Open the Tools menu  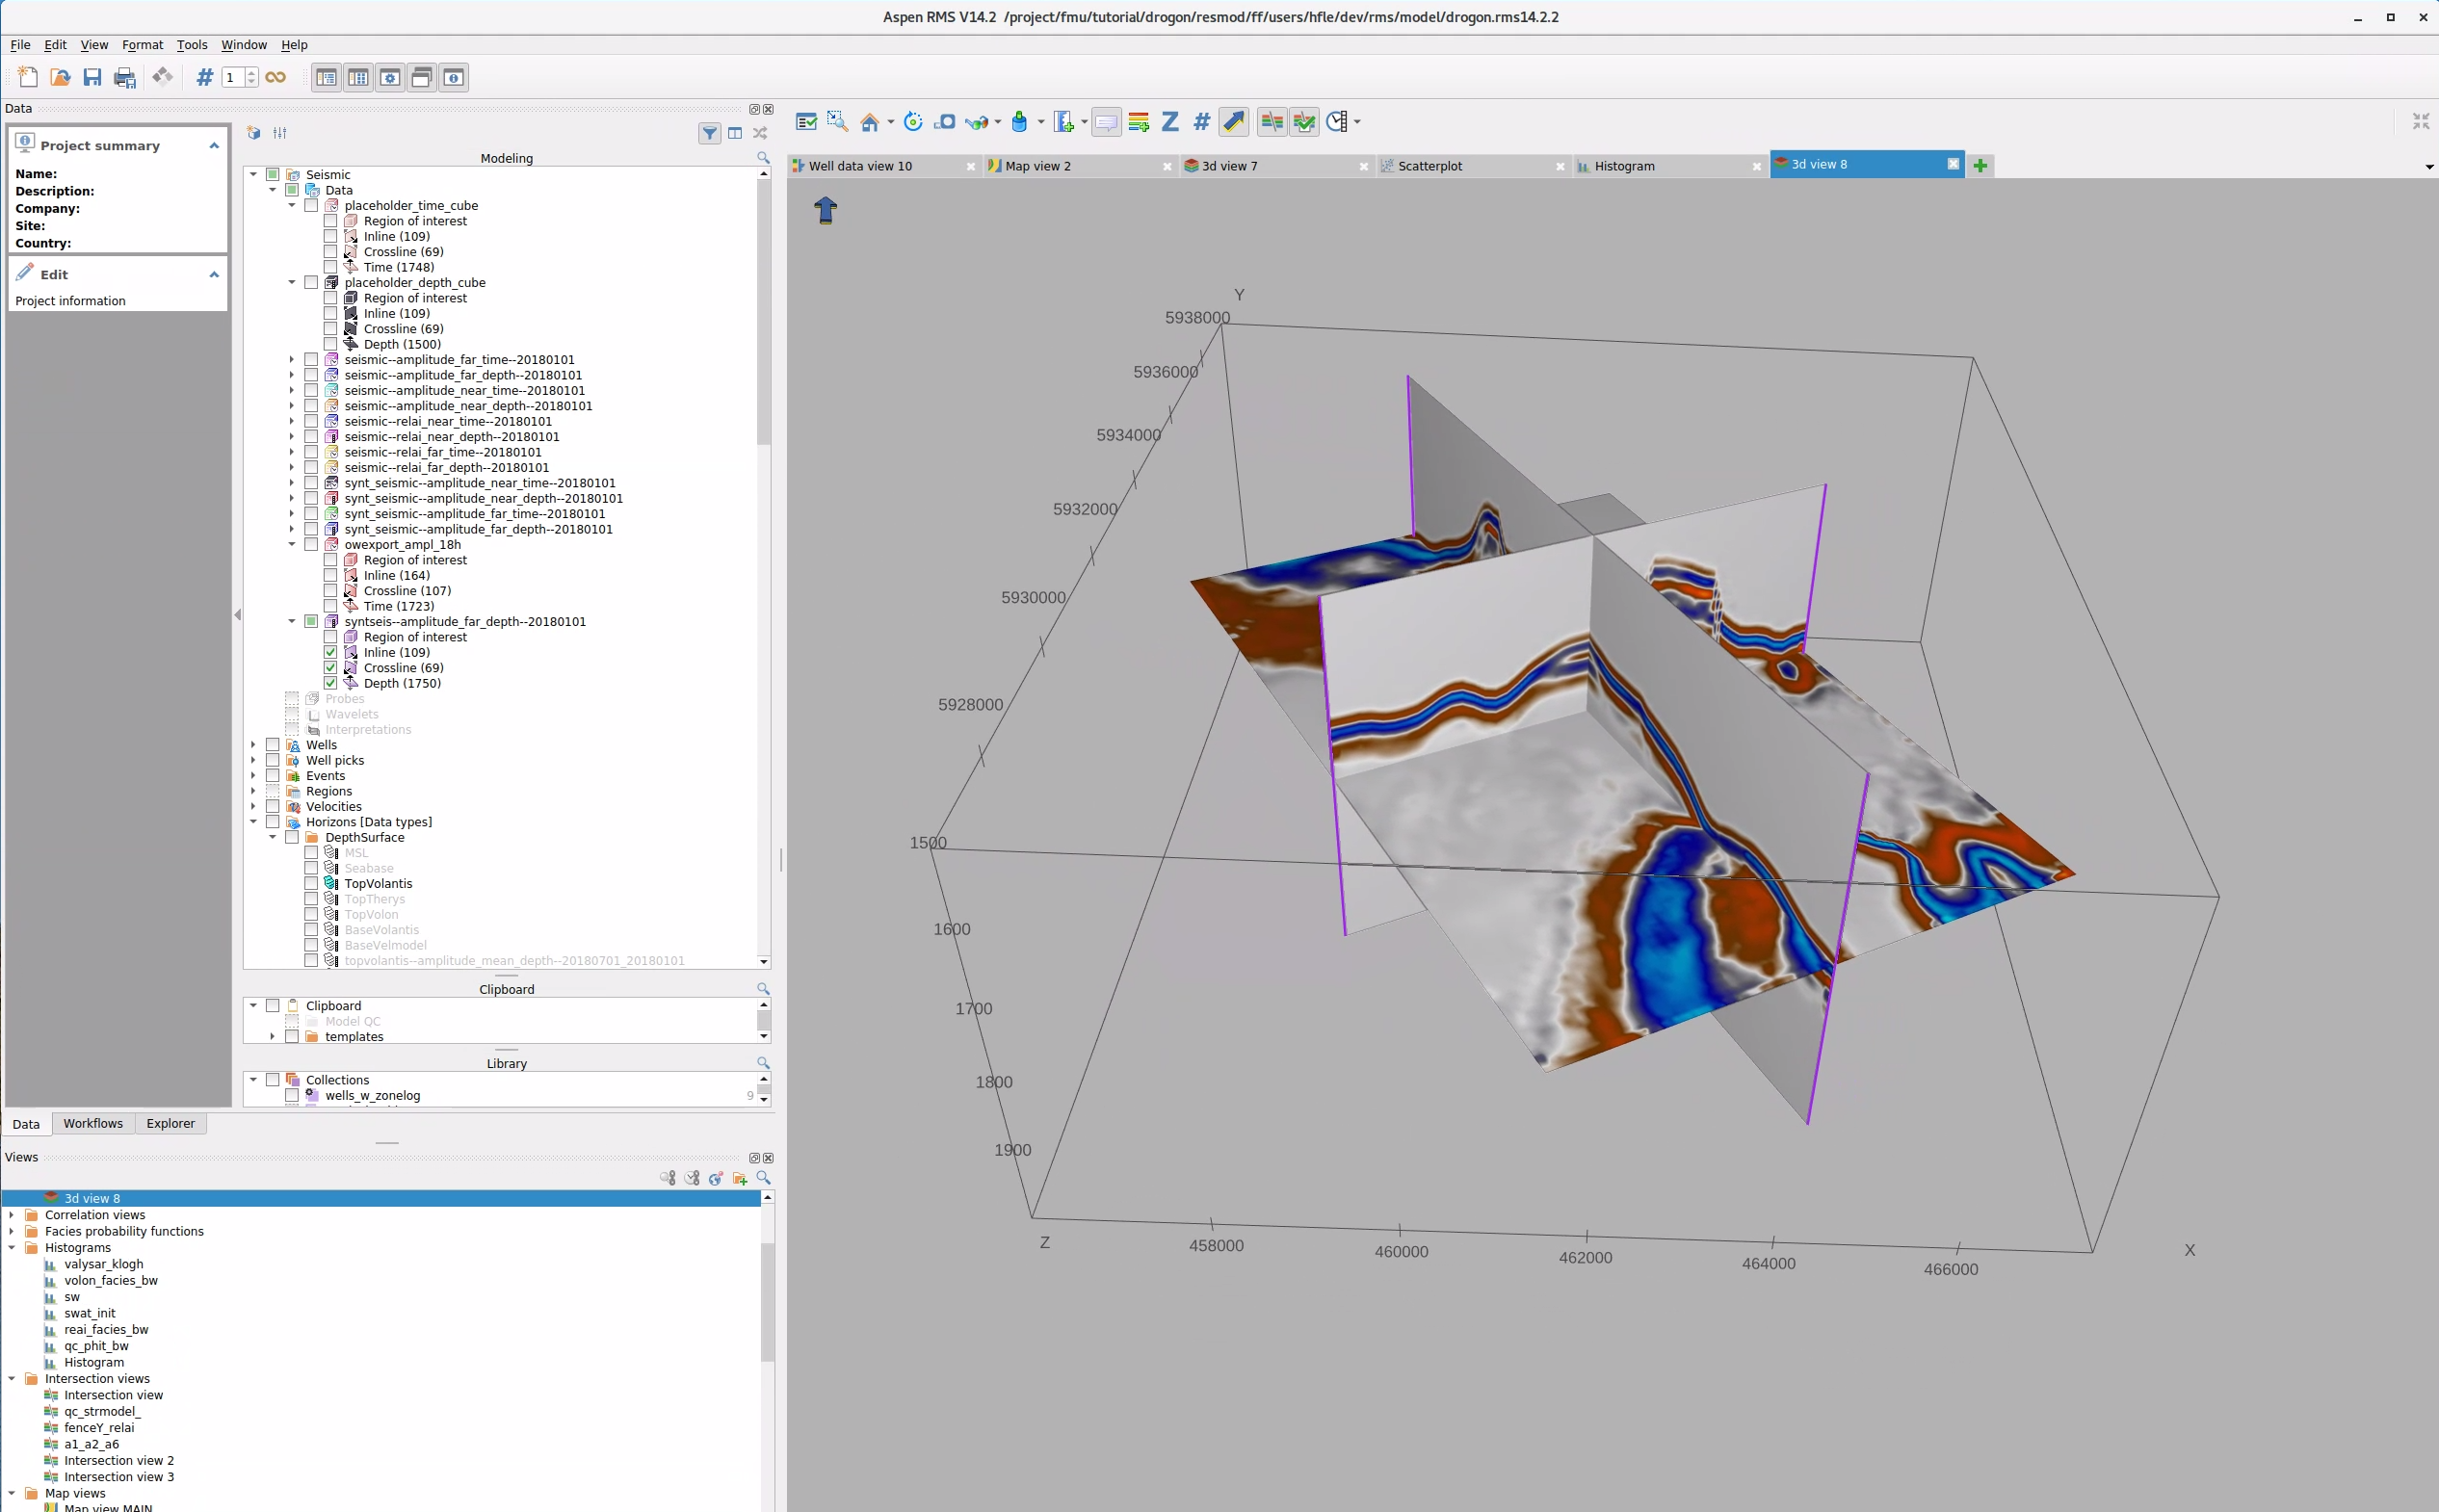[x=192, y=45]
